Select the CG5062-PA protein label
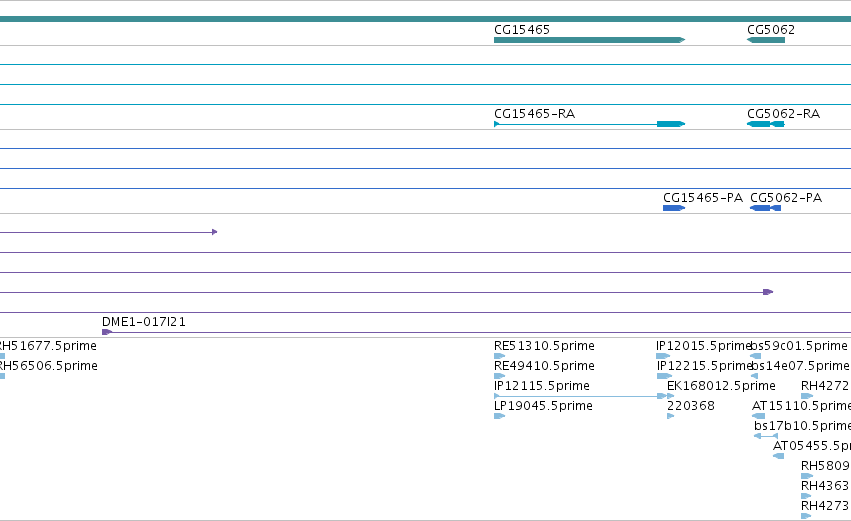The image size is (851, 521). pos(786,198)
